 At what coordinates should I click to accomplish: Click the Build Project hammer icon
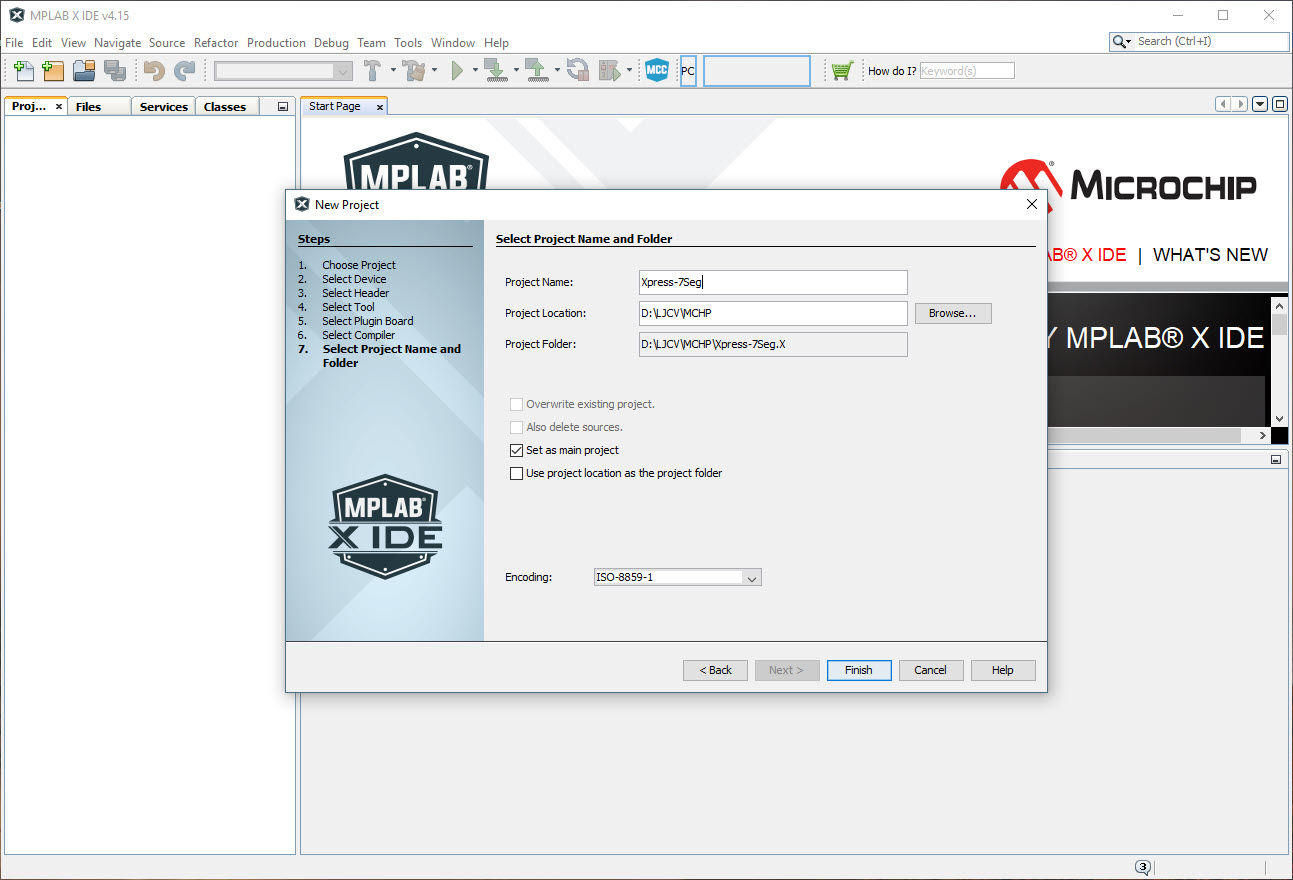point(372,70)
